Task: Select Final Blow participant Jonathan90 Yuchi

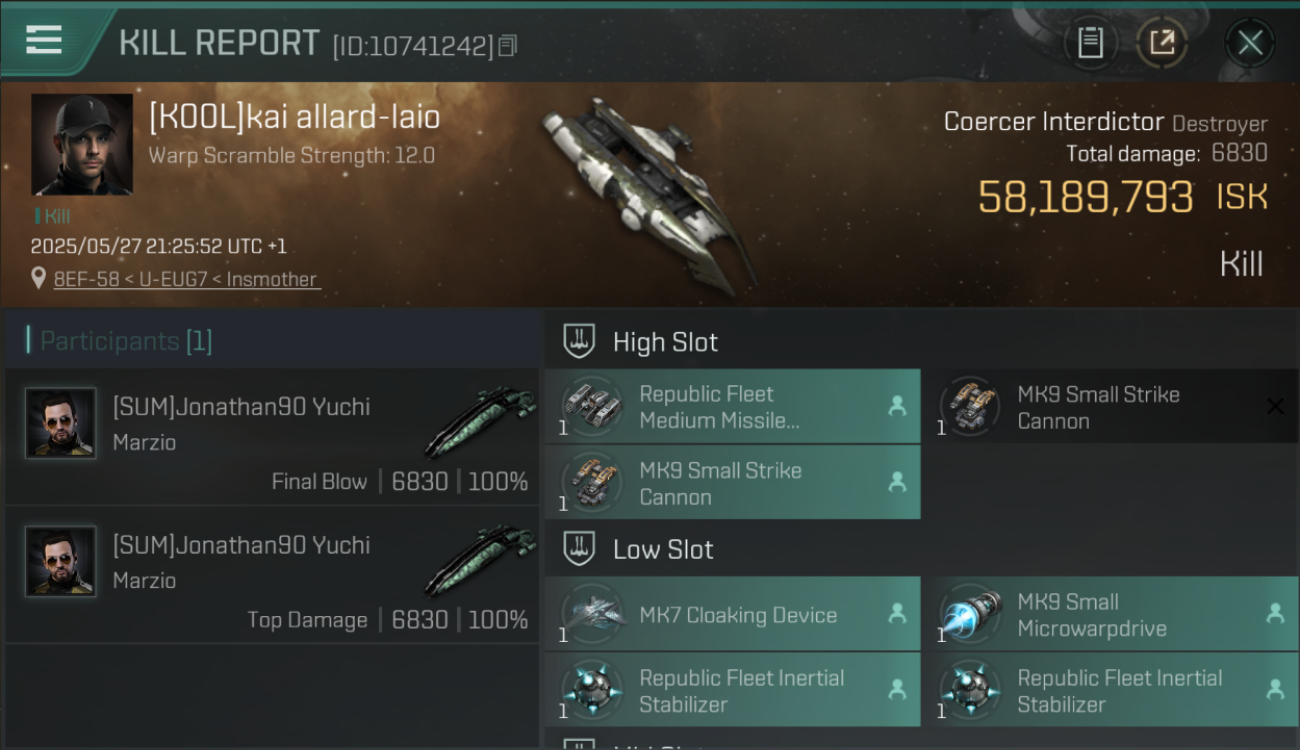Action: coord(272,437)
